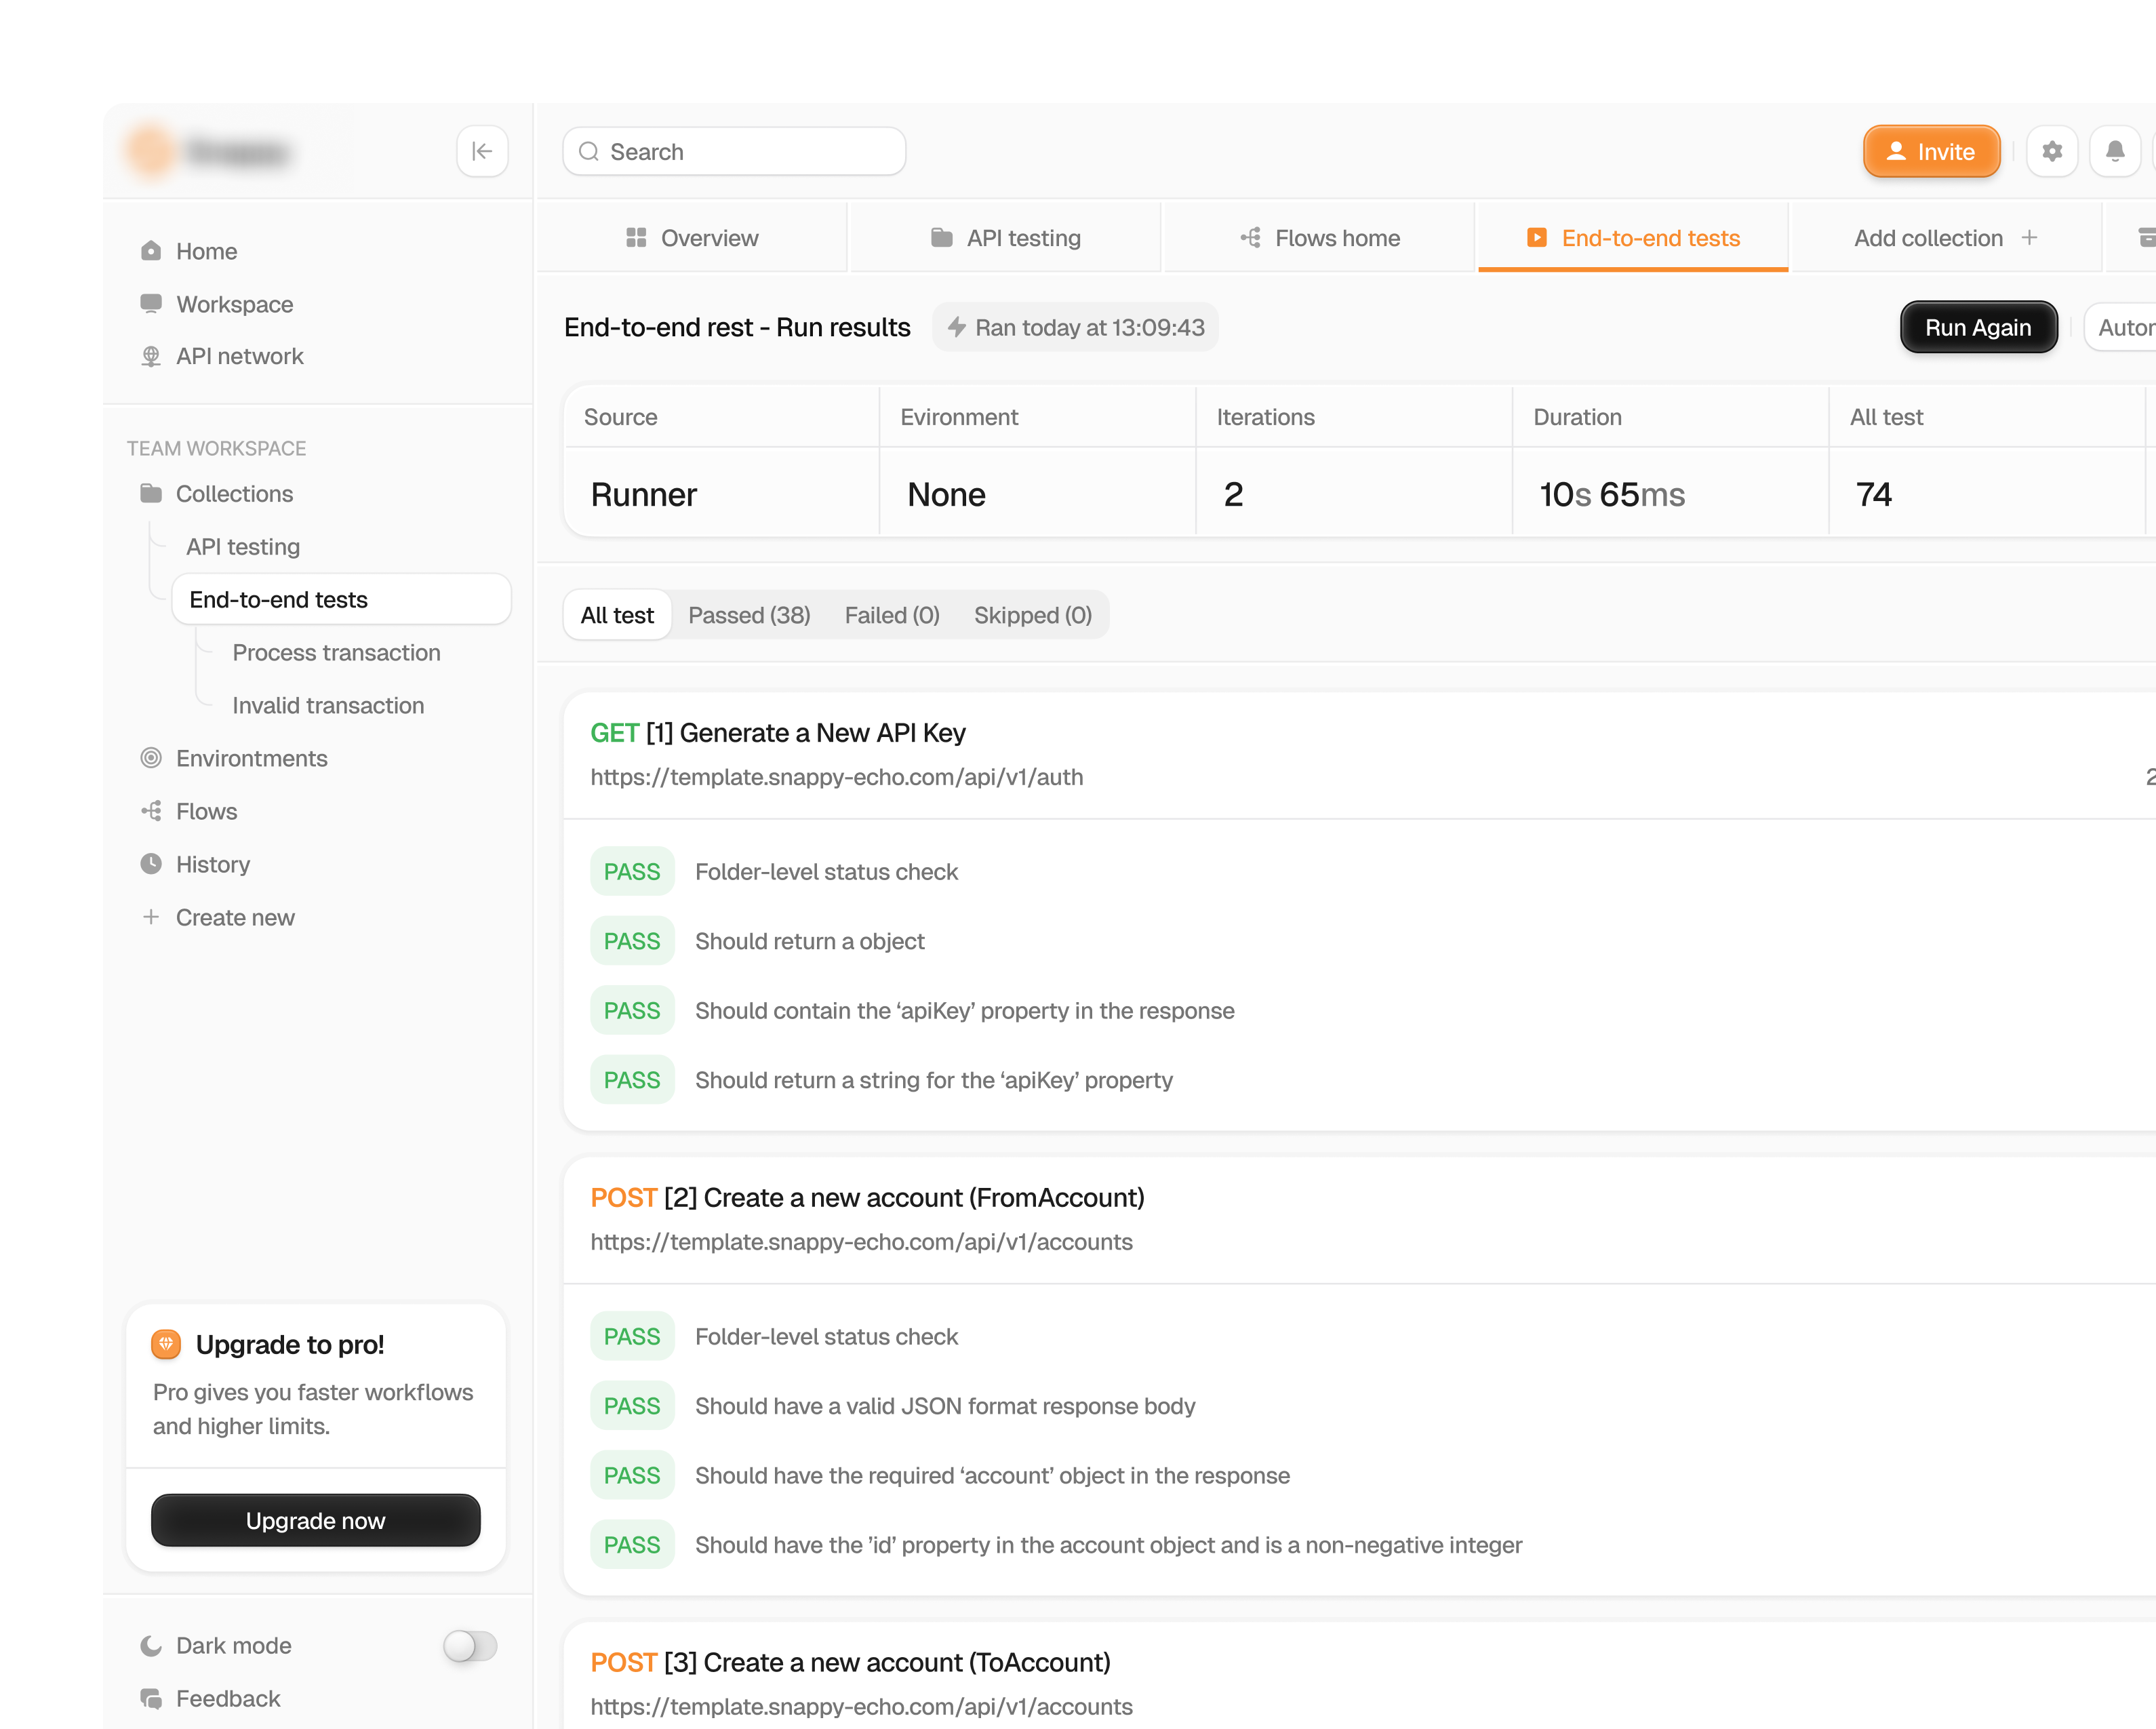The image size is (2156, 1729).
Task: Click the lightning bolt run-time icon
Action: tap(957, 327)
